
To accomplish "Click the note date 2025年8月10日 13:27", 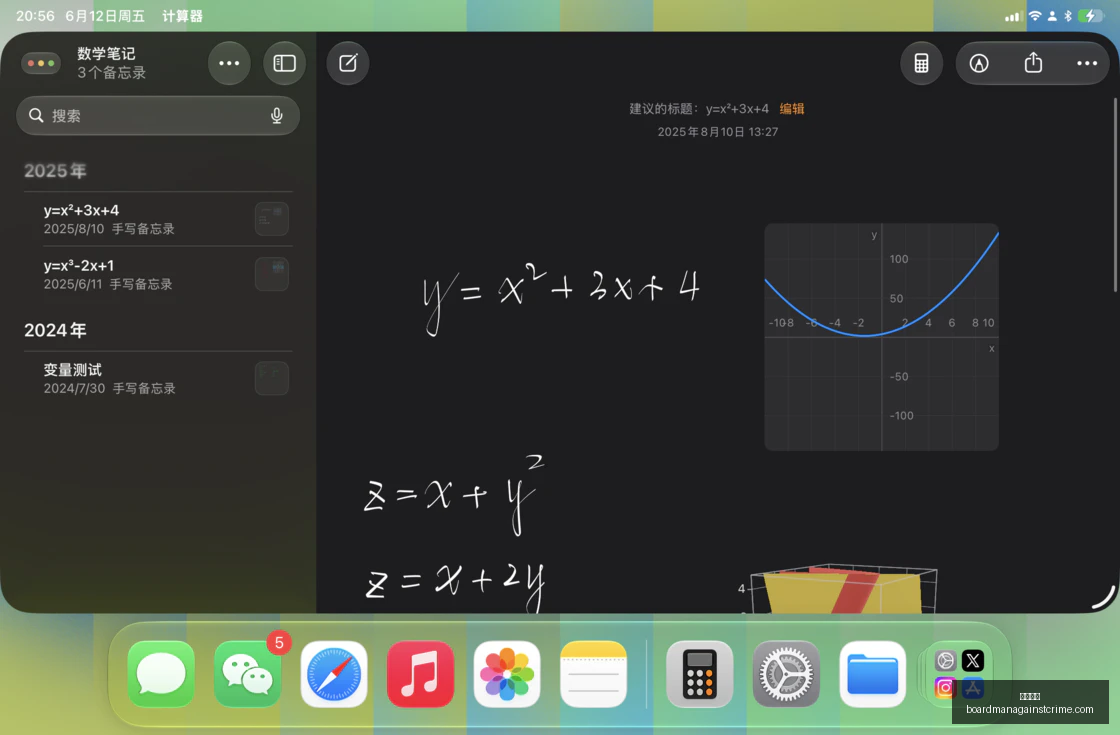I will (x=717, y=131).
